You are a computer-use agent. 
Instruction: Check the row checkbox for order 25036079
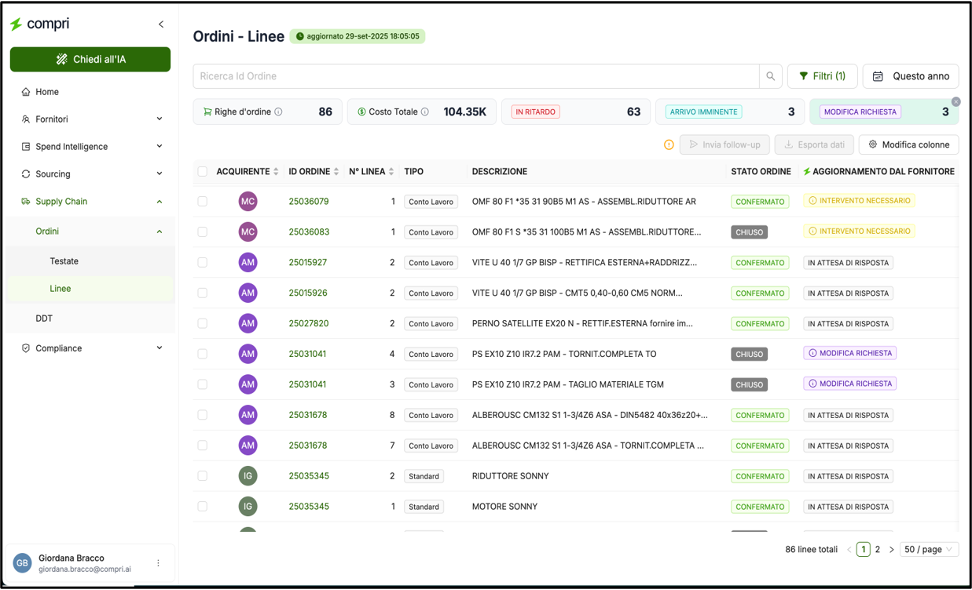pos(203,201)
